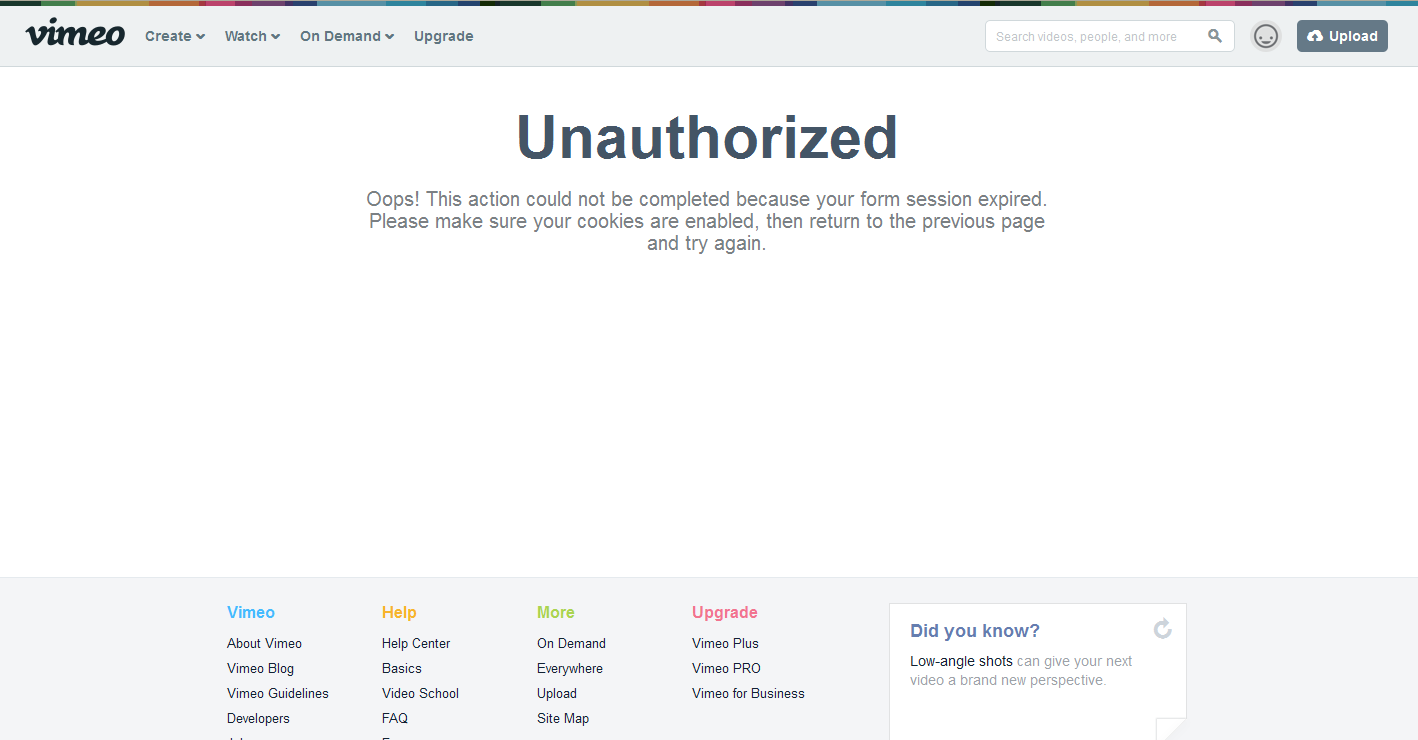Image resolution: width=1418 pixels, height=740 pixels.
Task: Open the Create dropdown menu
Action: (x=175, y=36)
